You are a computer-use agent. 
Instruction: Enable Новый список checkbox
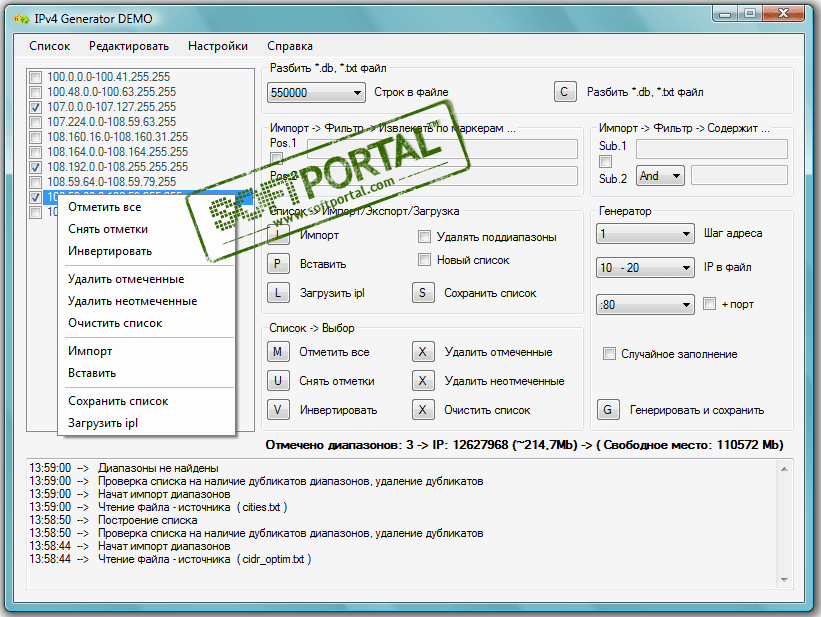coord(424,260)
